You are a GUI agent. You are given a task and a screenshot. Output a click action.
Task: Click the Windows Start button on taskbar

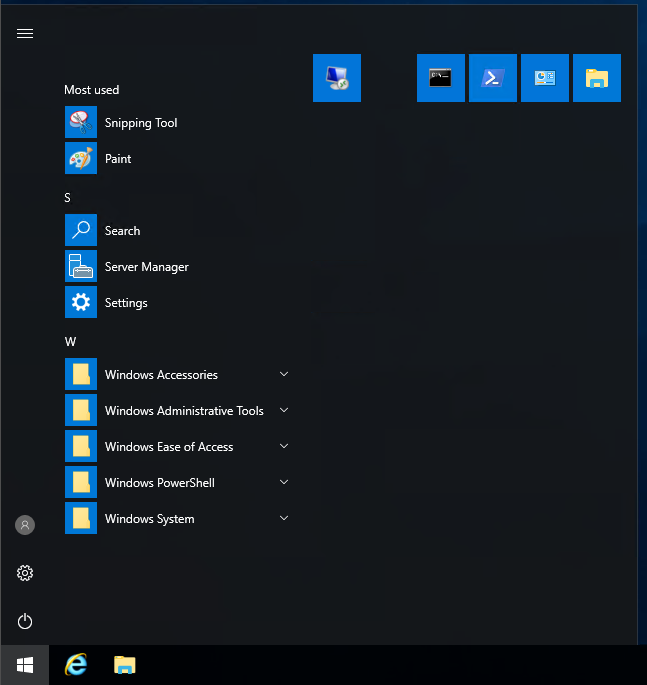[x=25, y=665]
